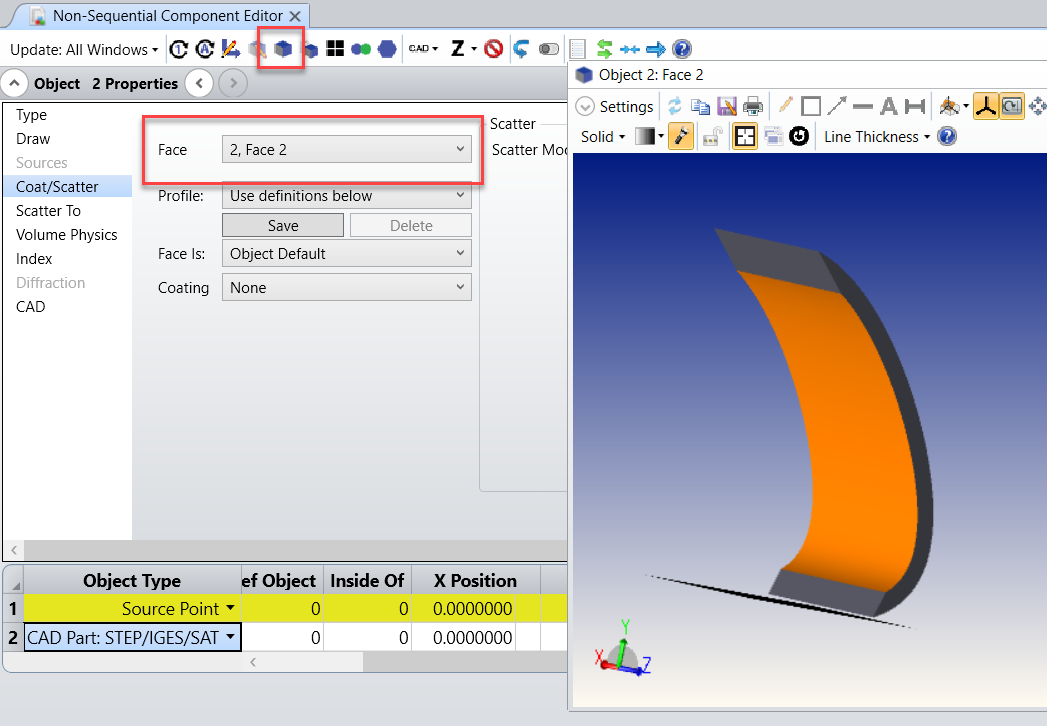Open the Line Thickness dropdown
This screenshot has width=1047, height=726.
pos(877,137)
